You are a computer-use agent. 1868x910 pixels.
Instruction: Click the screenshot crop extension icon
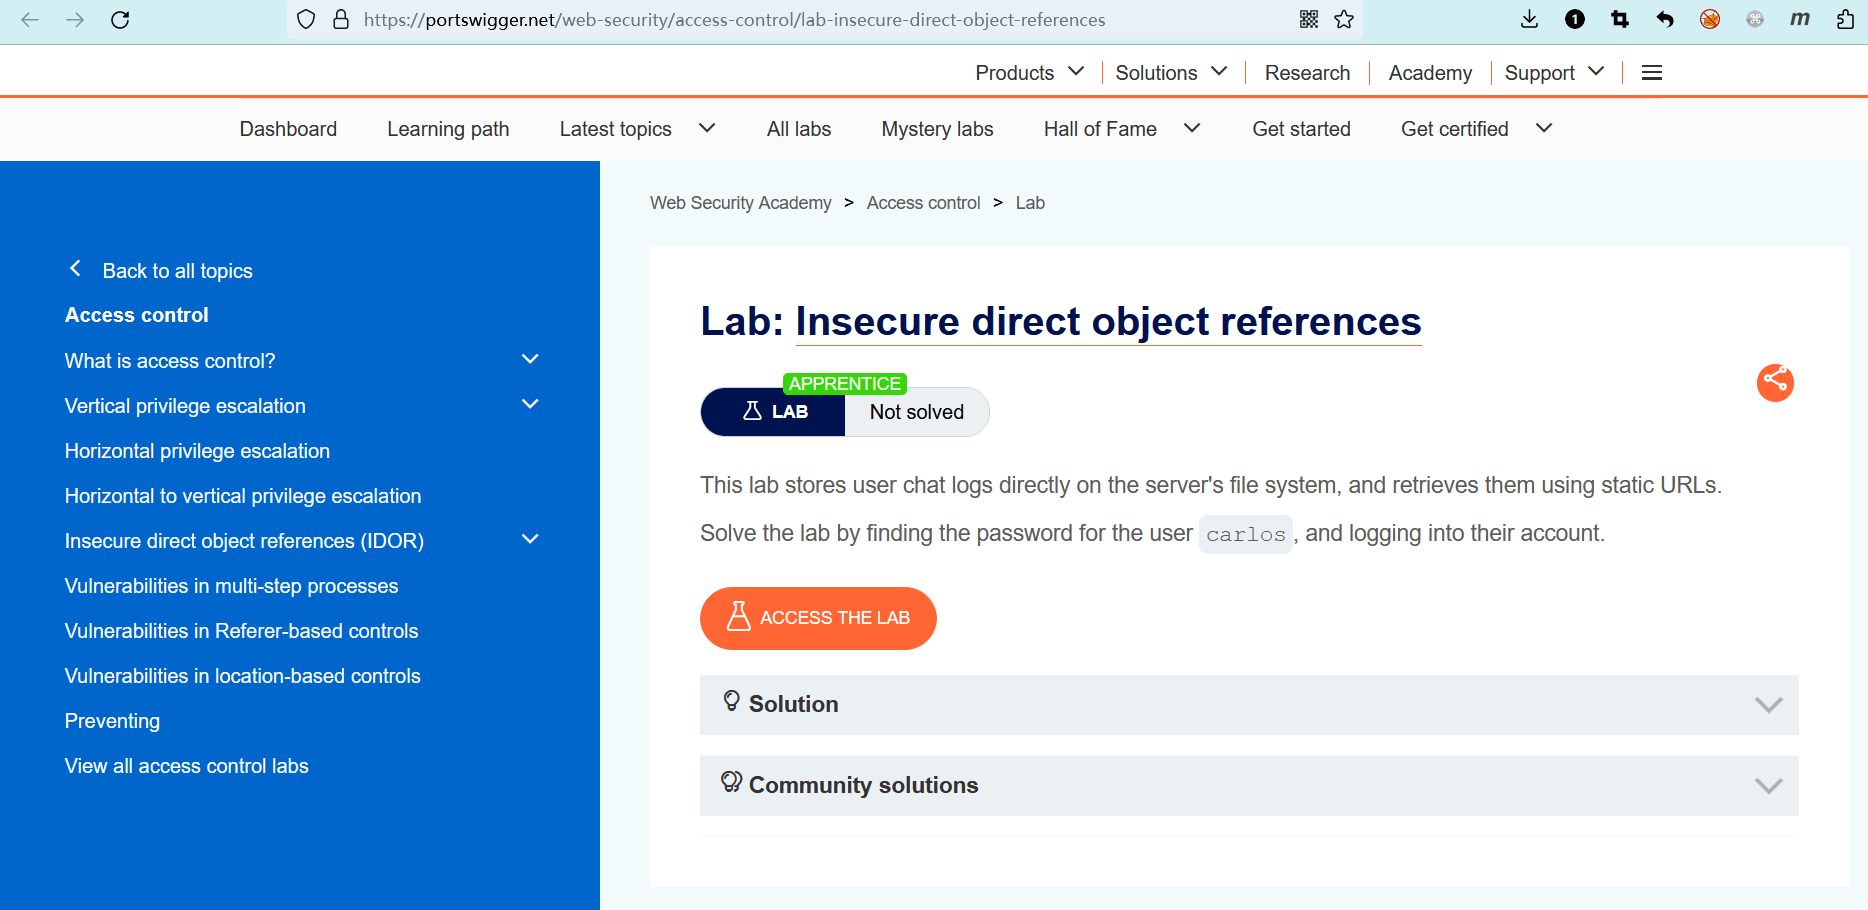(x=1620, y=20)
